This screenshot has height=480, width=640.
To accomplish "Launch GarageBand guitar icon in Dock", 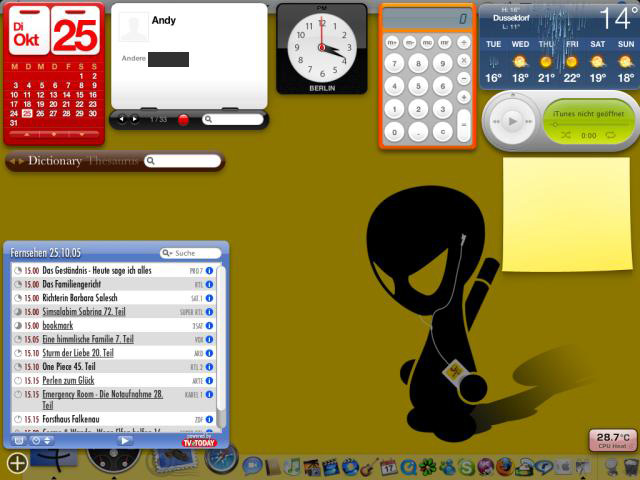I will 369,467.
